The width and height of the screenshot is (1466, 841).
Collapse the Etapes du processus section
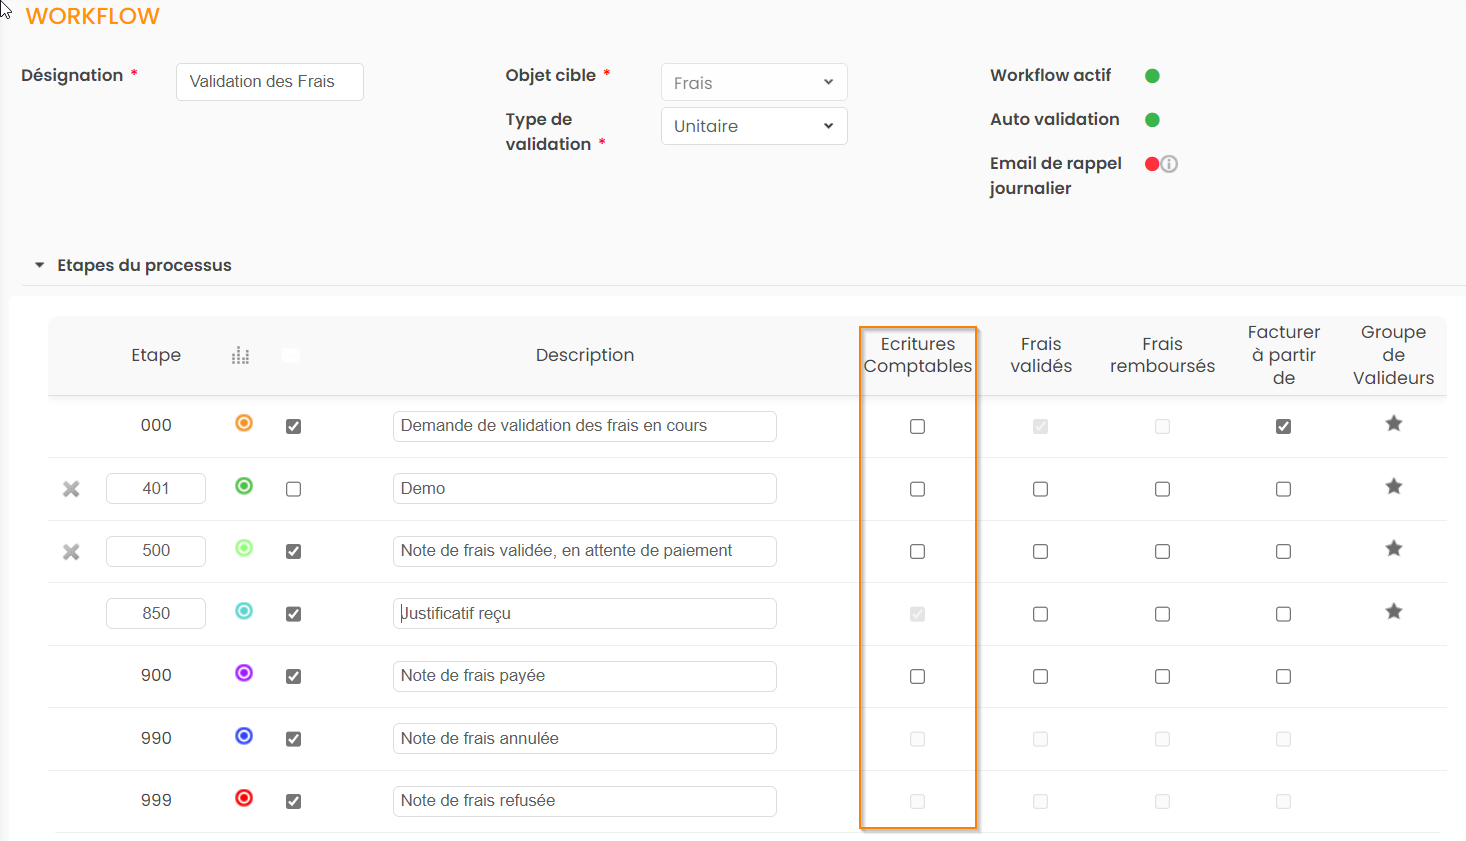click(x=40, y=266)
